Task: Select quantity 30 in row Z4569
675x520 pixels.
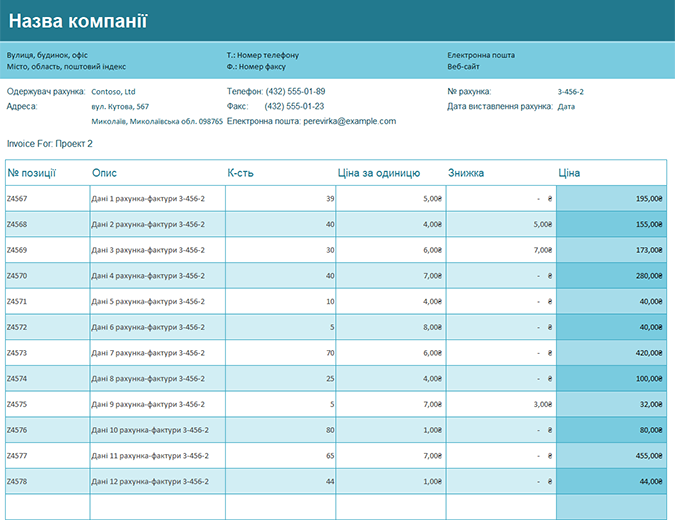Action: tap(280, 250)
